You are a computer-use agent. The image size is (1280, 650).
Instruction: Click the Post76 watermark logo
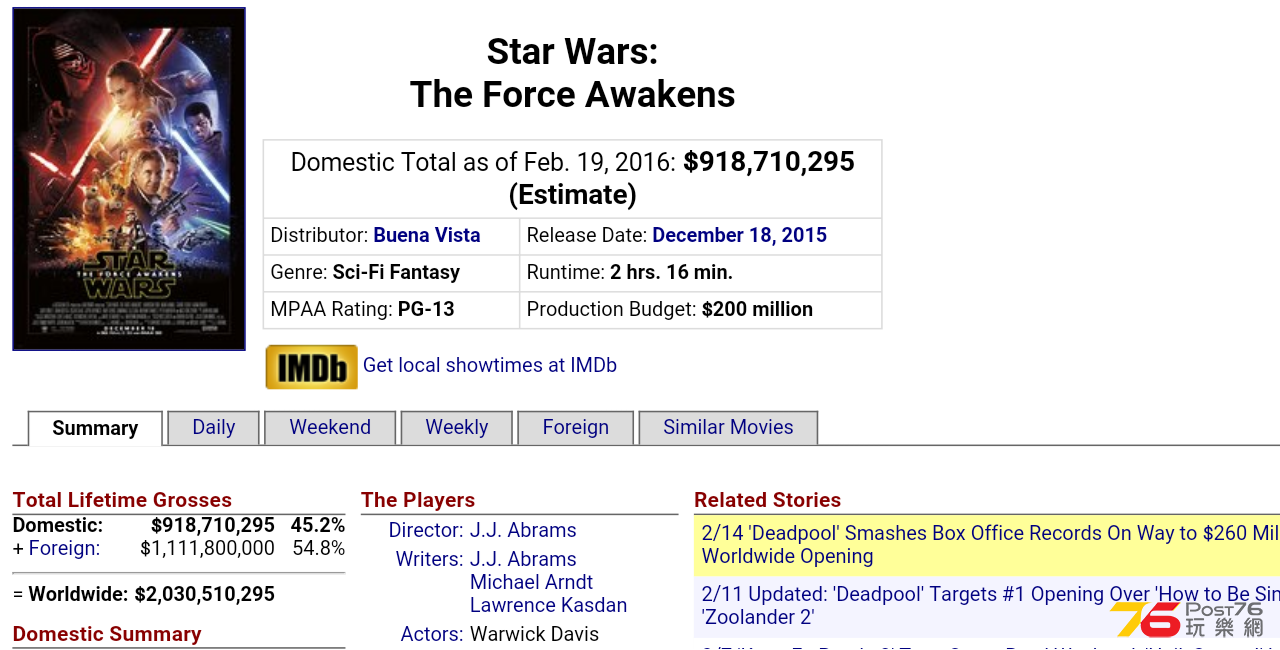coord(1189,619)
